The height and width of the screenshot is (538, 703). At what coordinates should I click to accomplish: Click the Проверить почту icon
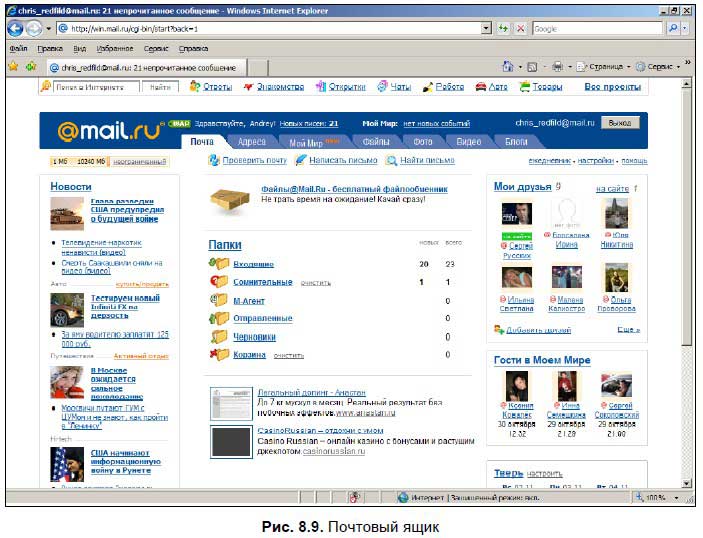click(214, 160)
